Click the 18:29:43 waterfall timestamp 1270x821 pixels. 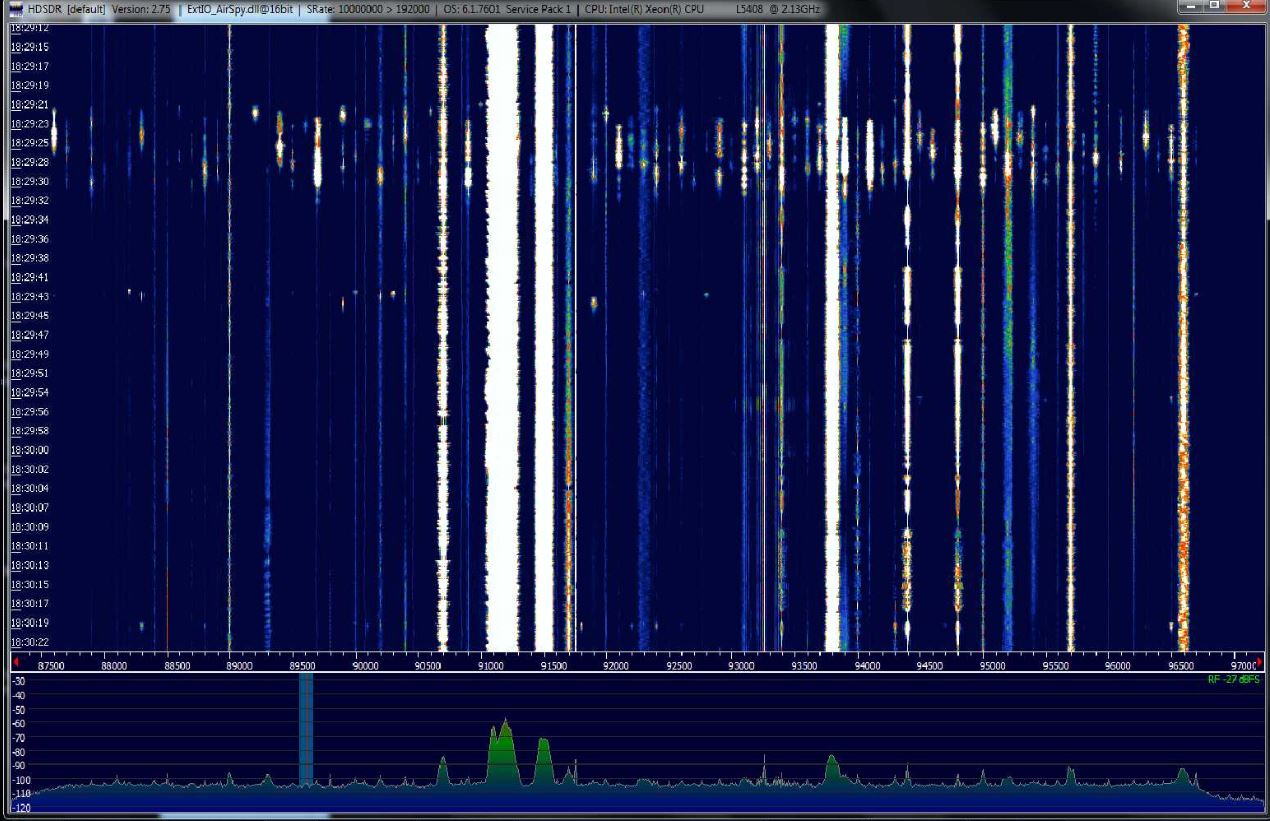point(30,297)
